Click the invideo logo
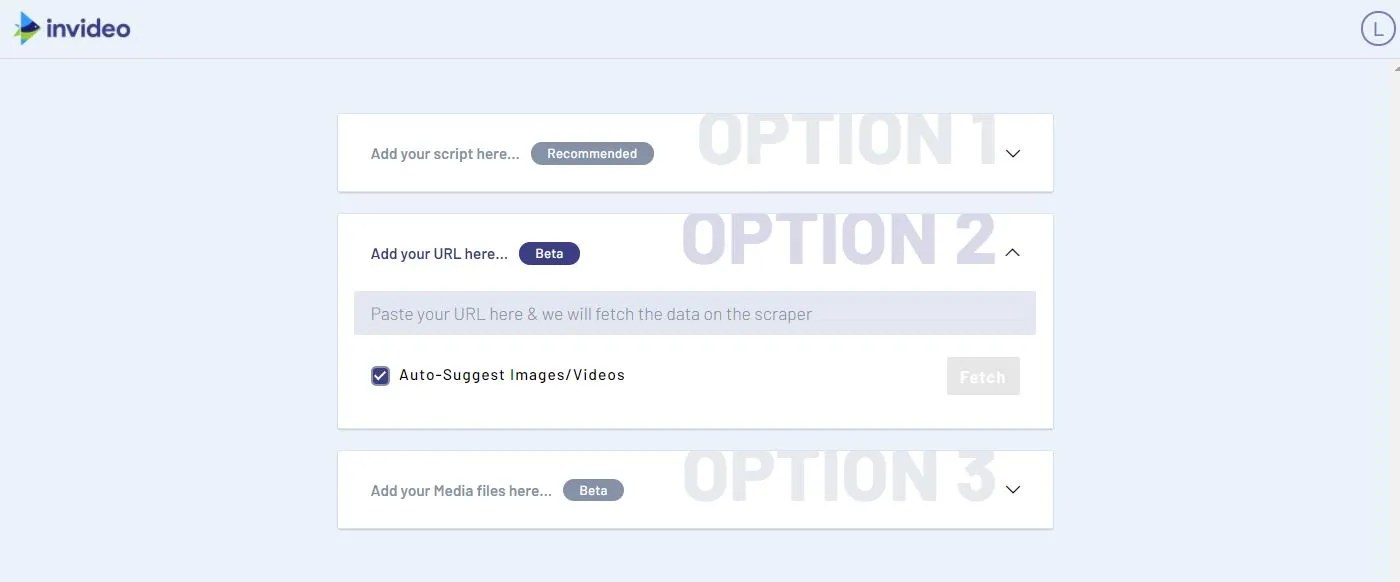The image size is (1400, 582). [70, 28]
